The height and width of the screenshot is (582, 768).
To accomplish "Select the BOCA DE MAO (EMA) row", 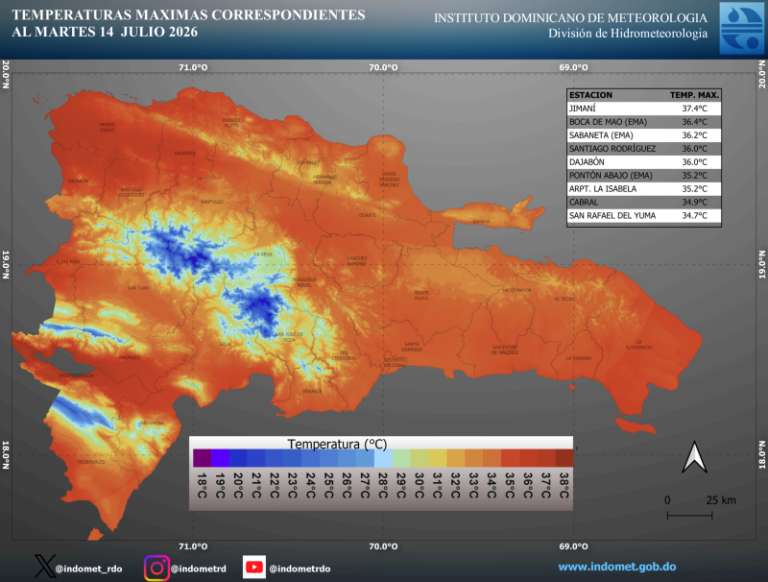I will pos(644,122).
